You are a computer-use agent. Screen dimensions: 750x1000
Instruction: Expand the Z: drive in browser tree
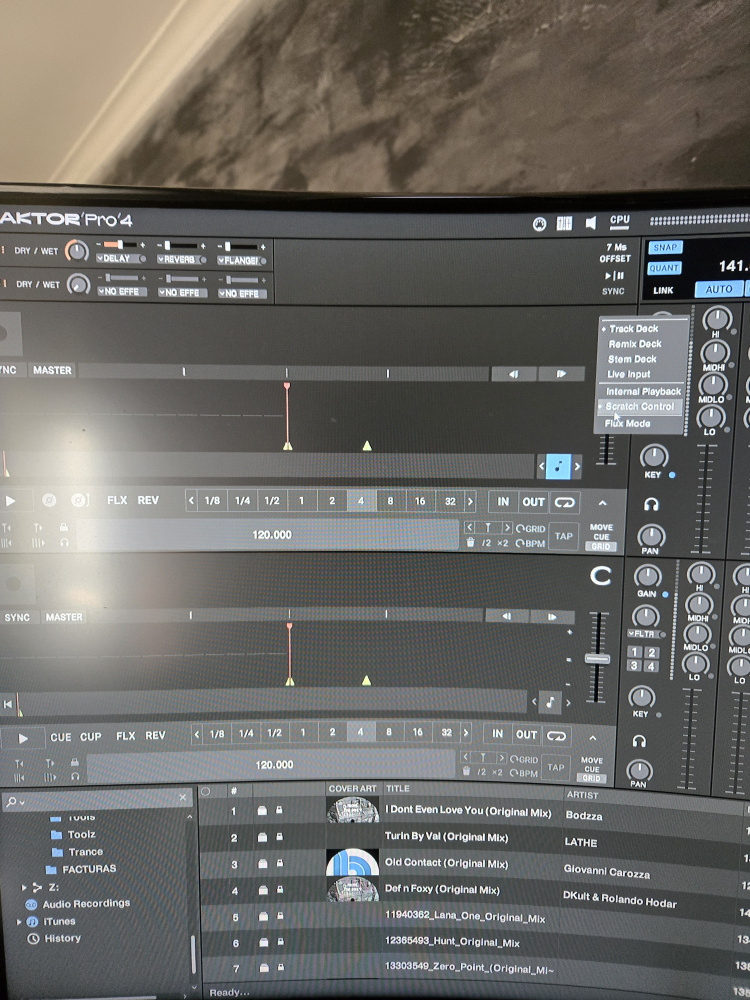24,887
